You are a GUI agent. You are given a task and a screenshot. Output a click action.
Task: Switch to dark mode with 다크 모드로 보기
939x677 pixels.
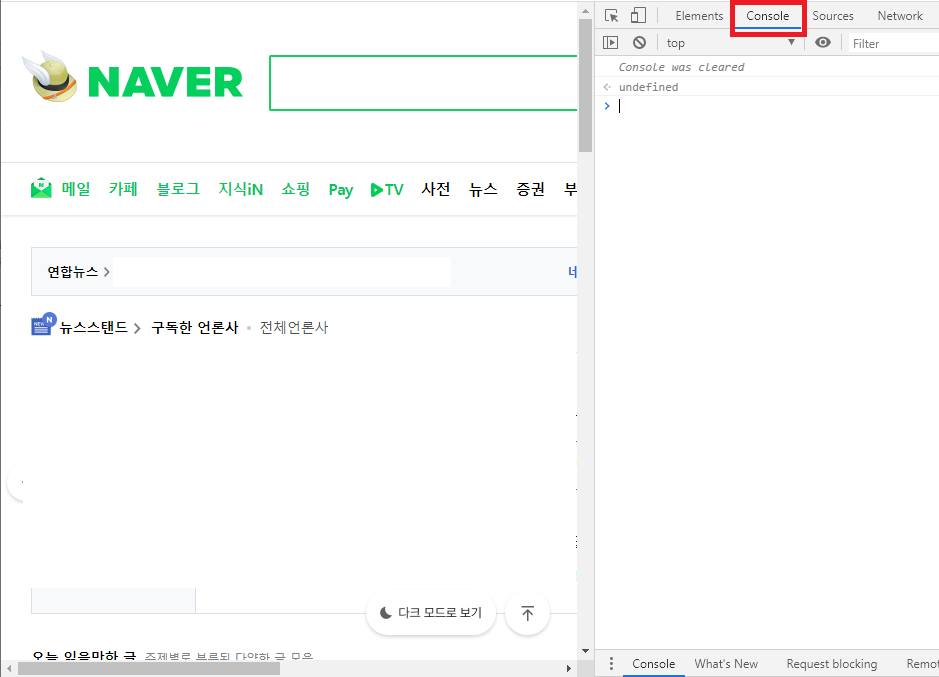(x=431, y=613)
